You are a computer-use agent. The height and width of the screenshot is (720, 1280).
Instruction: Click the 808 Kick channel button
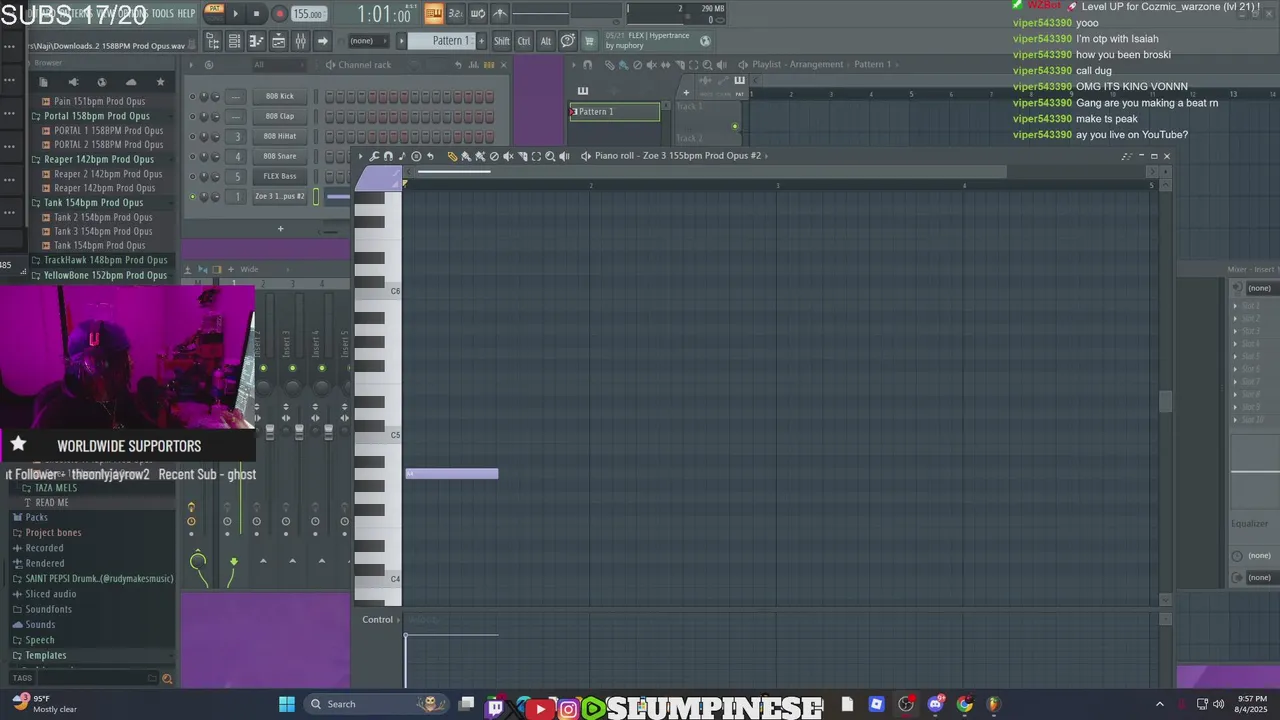coord(280,97)
